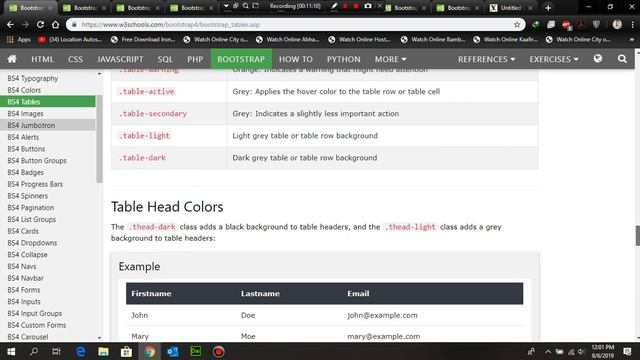Open BS4 Progress Bars in sidebar

[x=35, y=184]
